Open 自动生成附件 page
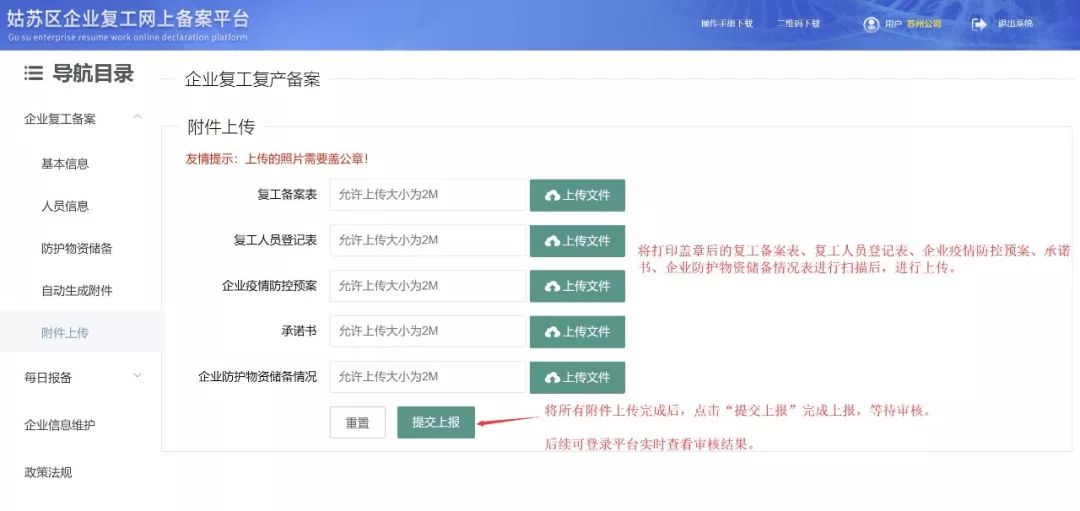Image resolution: width=1080 pixels, height=511 pixels. (76, 291)
